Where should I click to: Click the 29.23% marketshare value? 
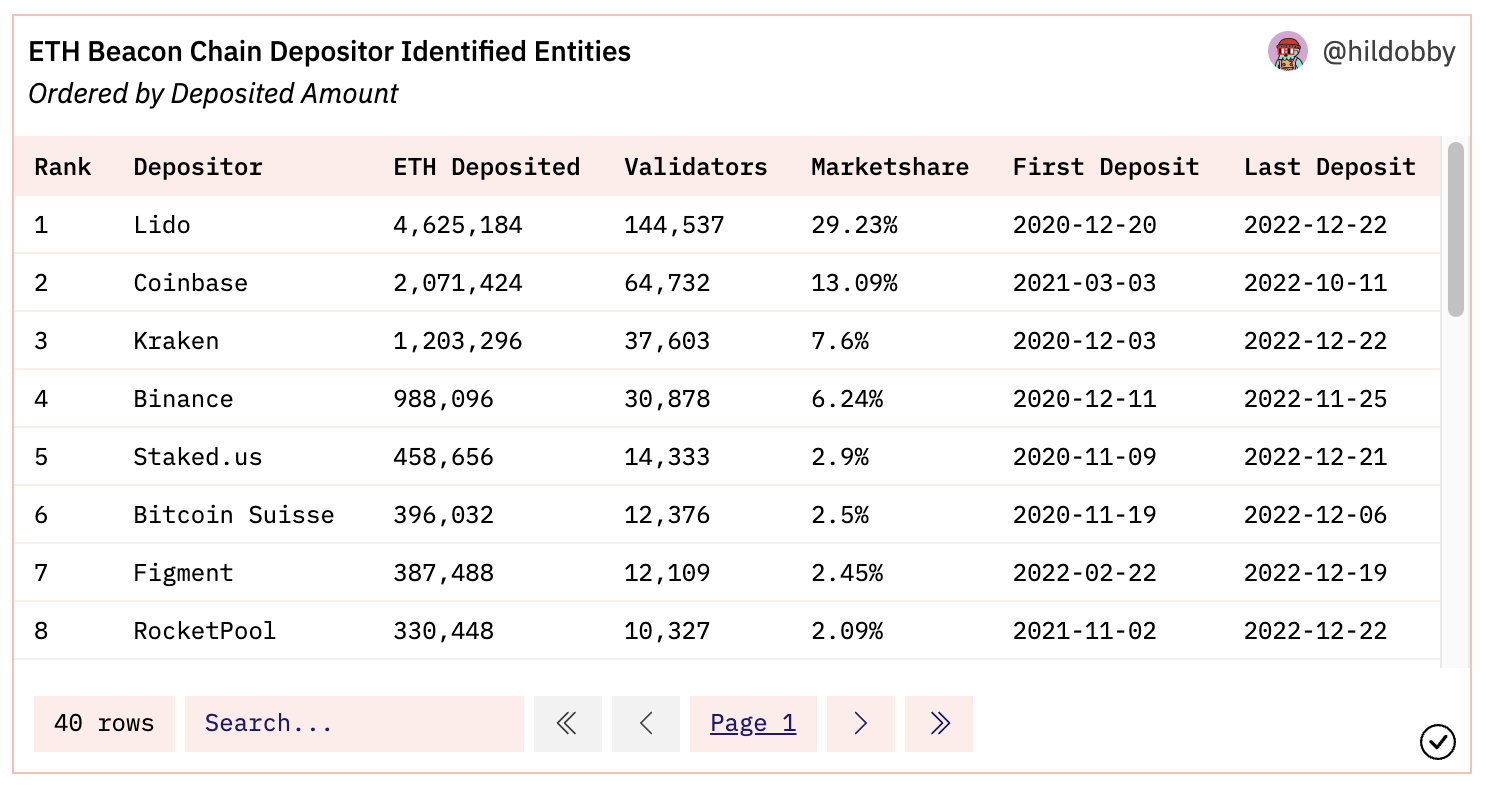[x=854, y=225]
